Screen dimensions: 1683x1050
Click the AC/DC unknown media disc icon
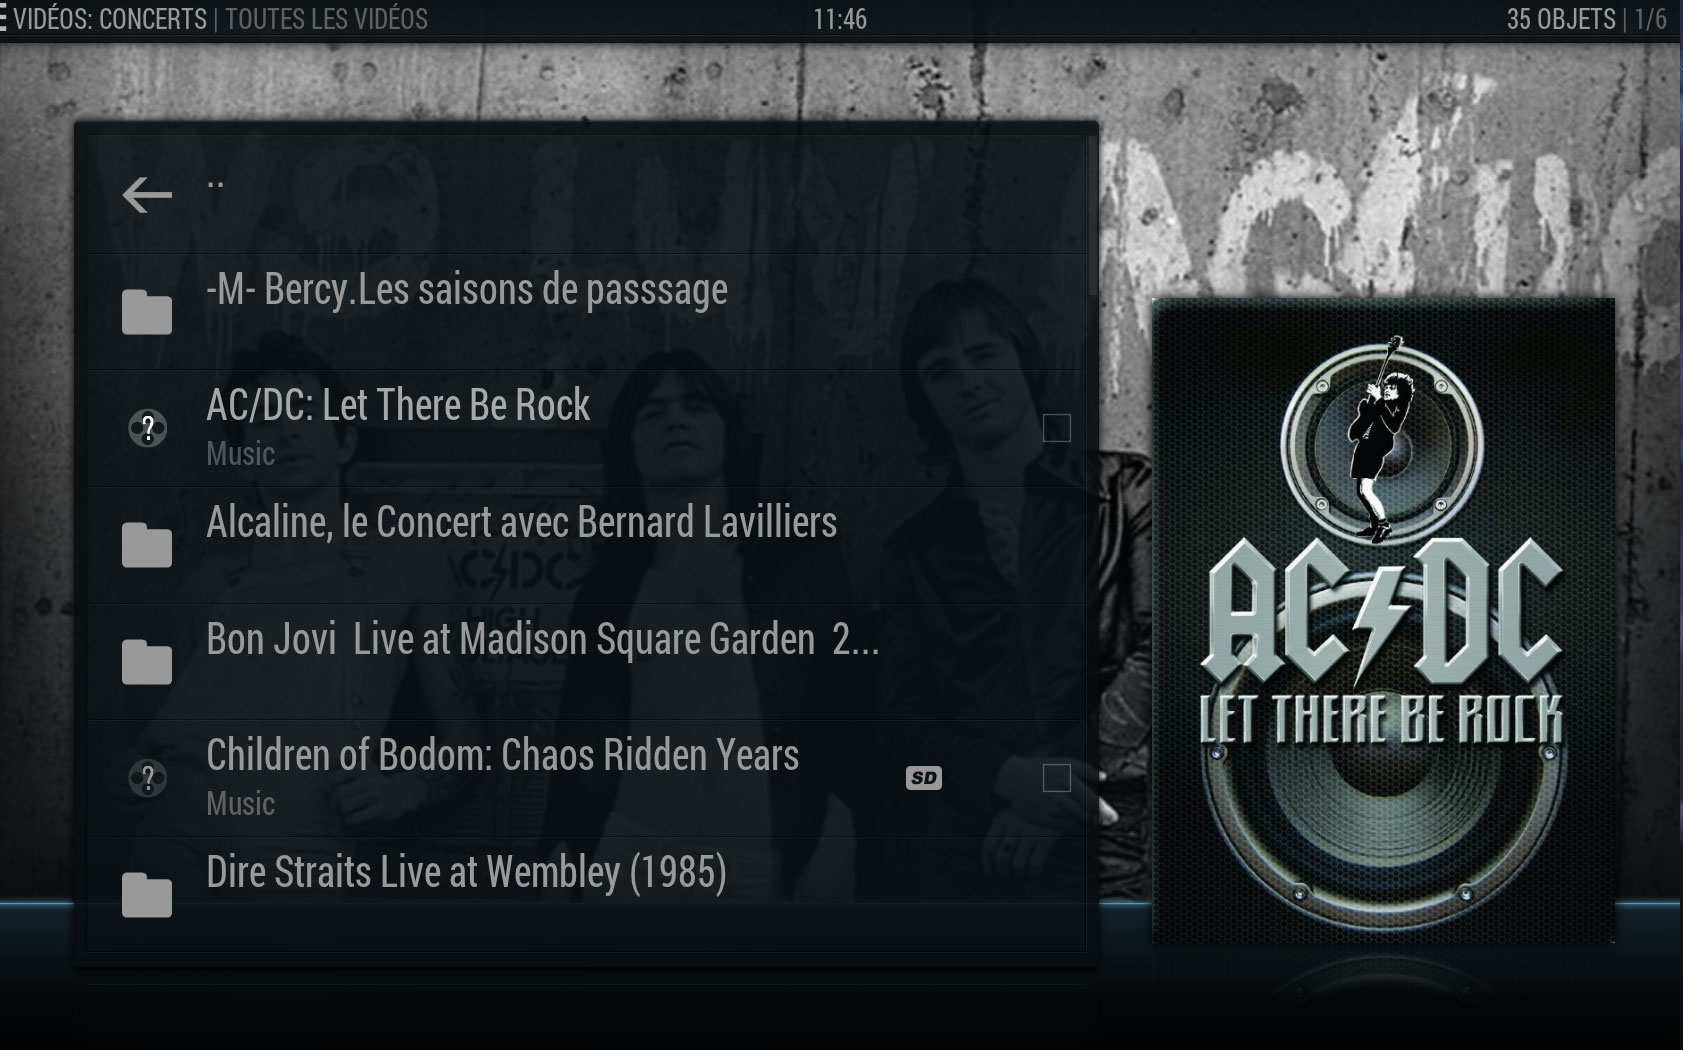coord(148,429)
